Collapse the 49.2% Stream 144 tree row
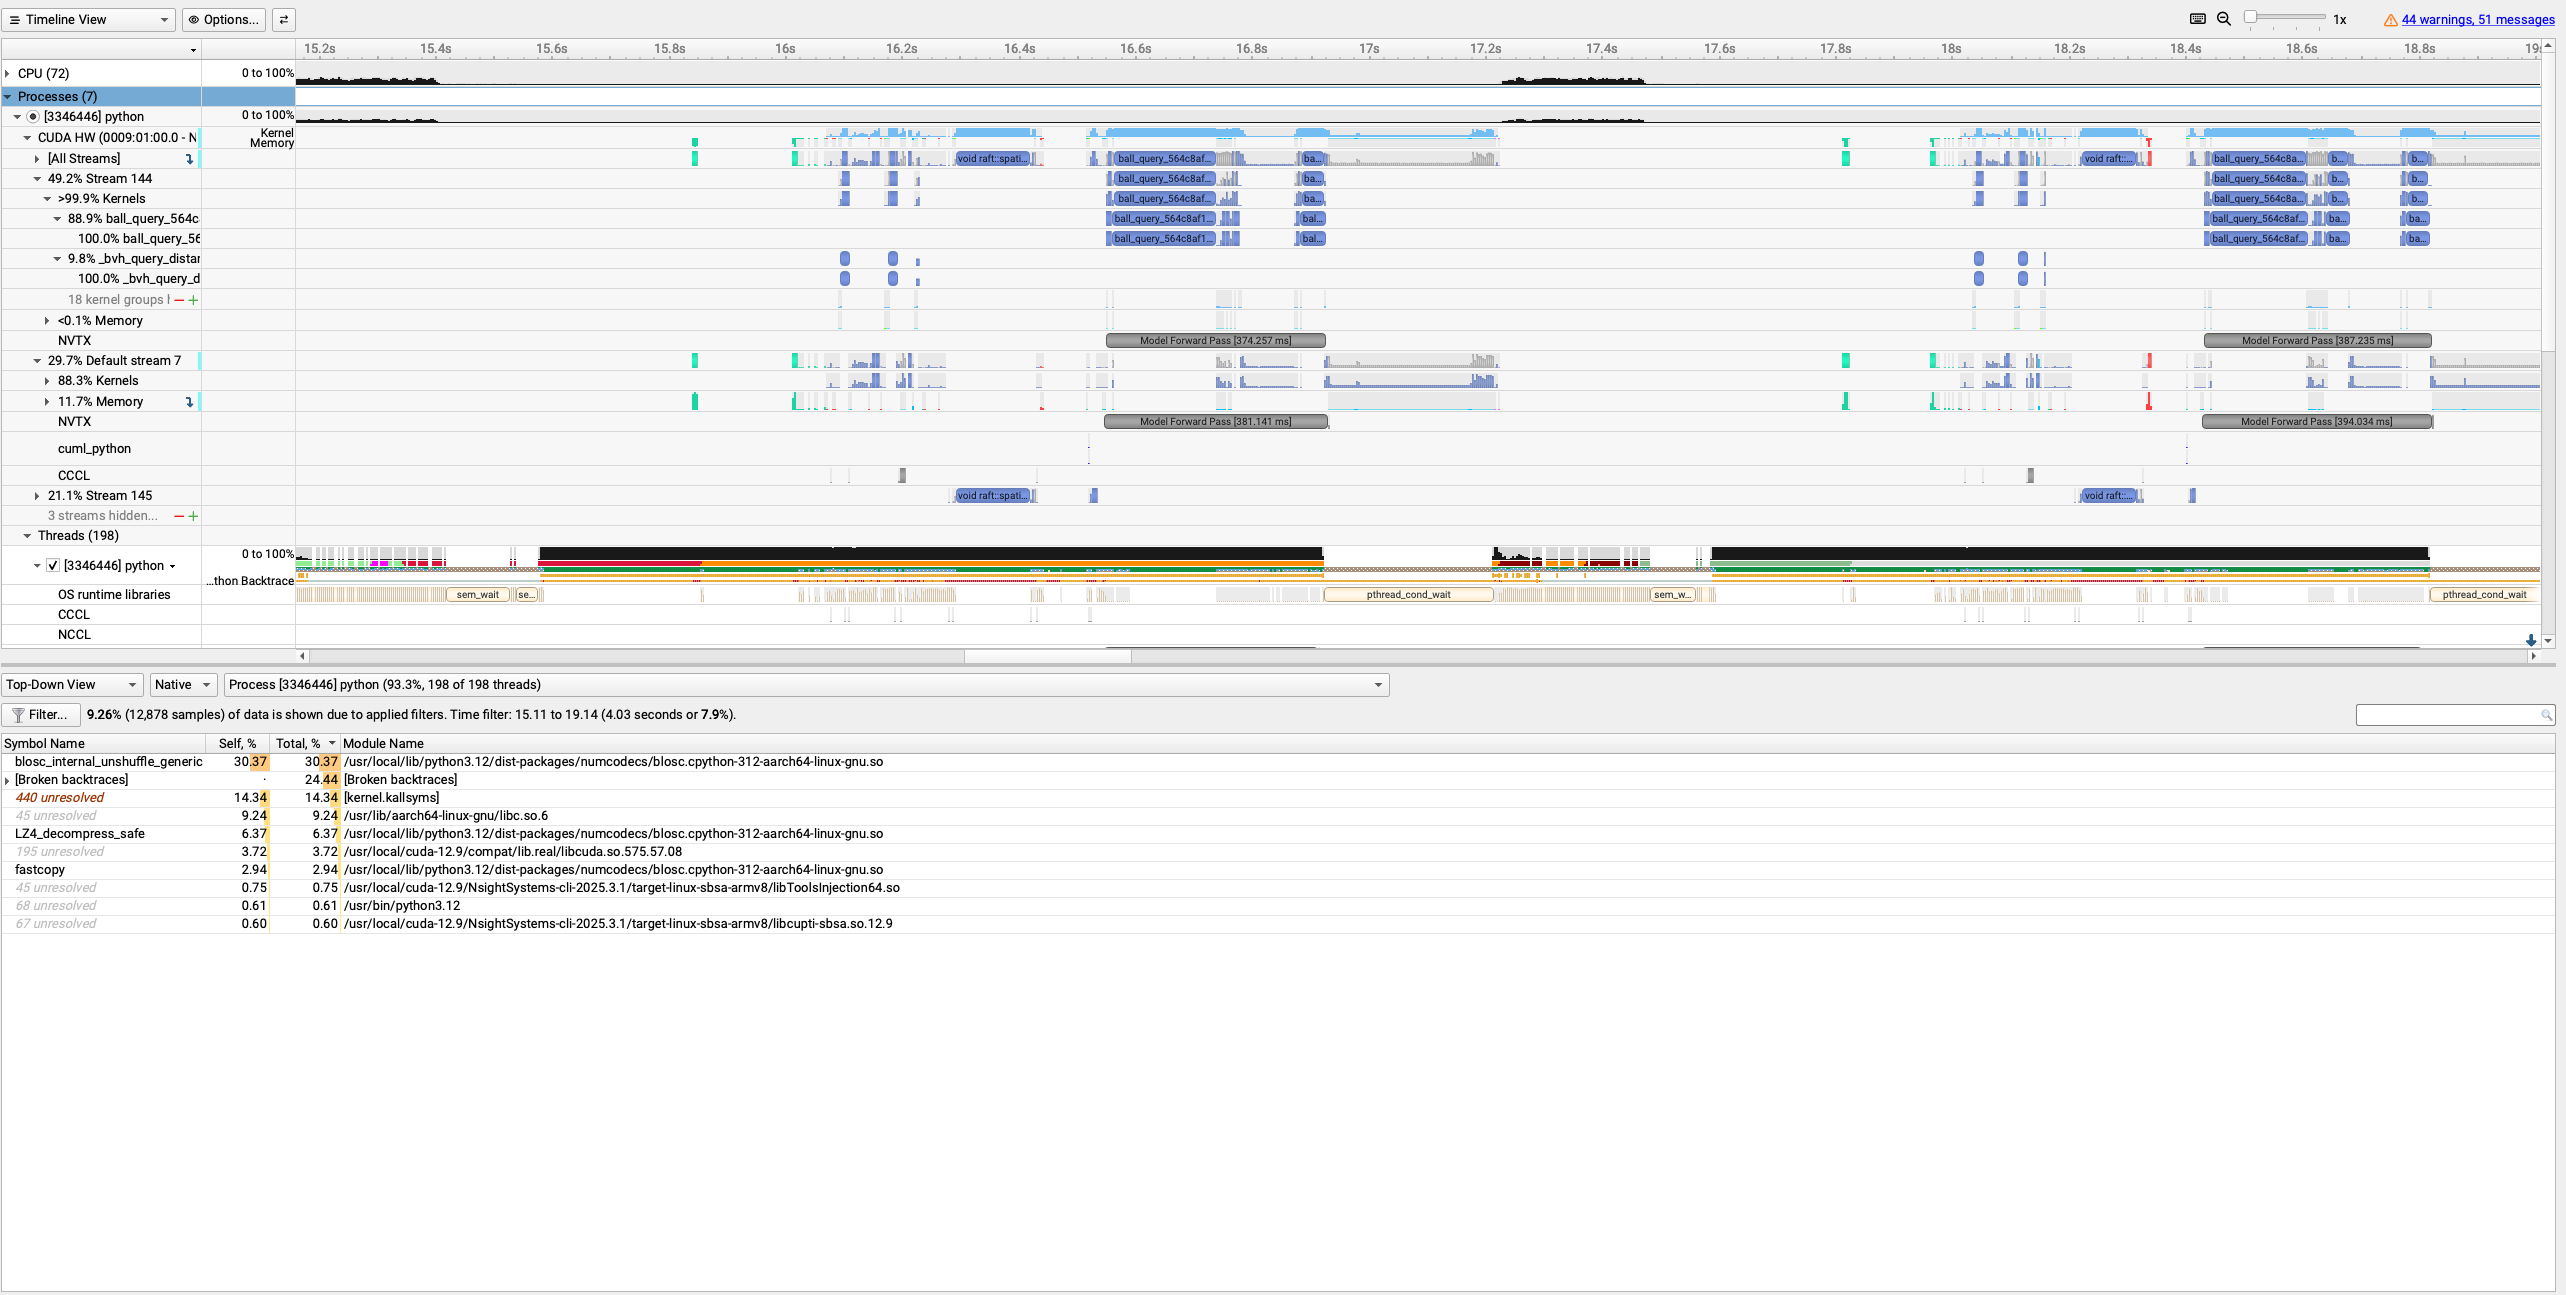Image resolution: width=2566 pixels, height=1295 pixels. pyautogui.click(x=38, y=179)
